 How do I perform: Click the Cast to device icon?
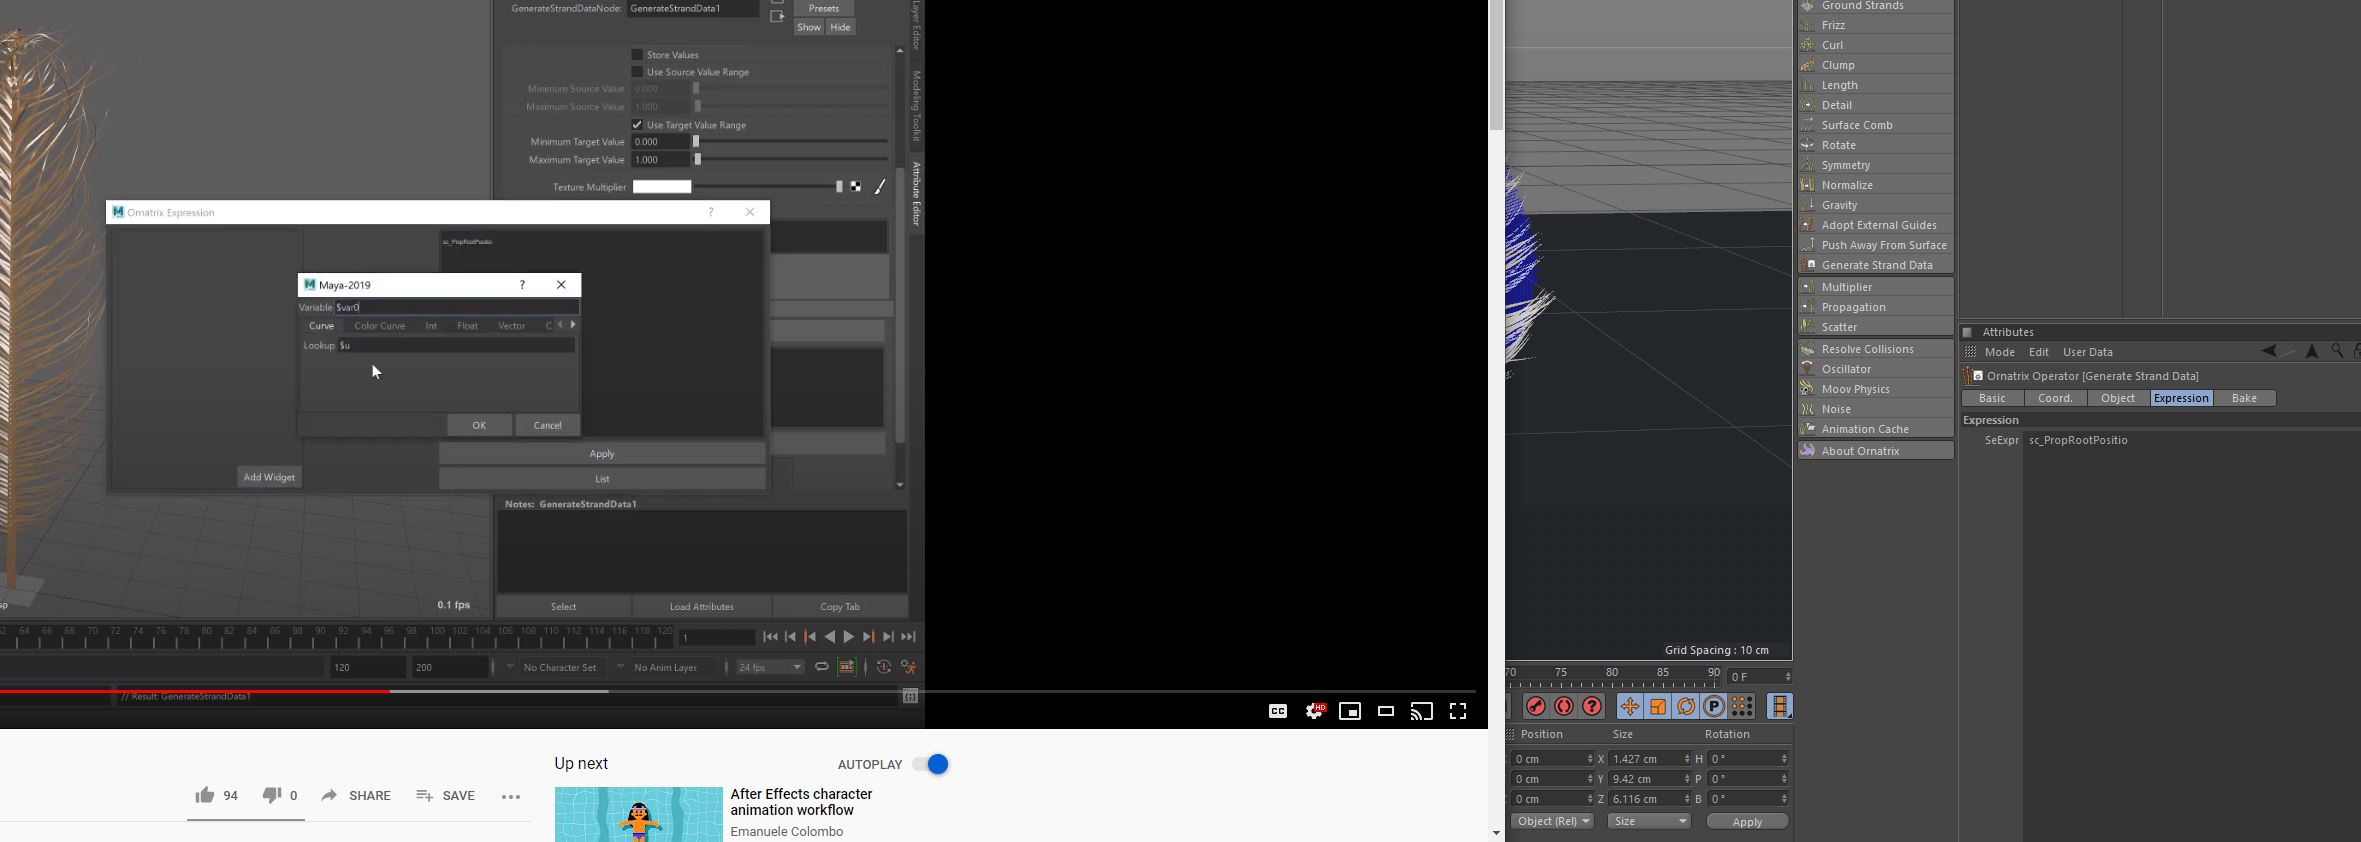coord(1421,711)
